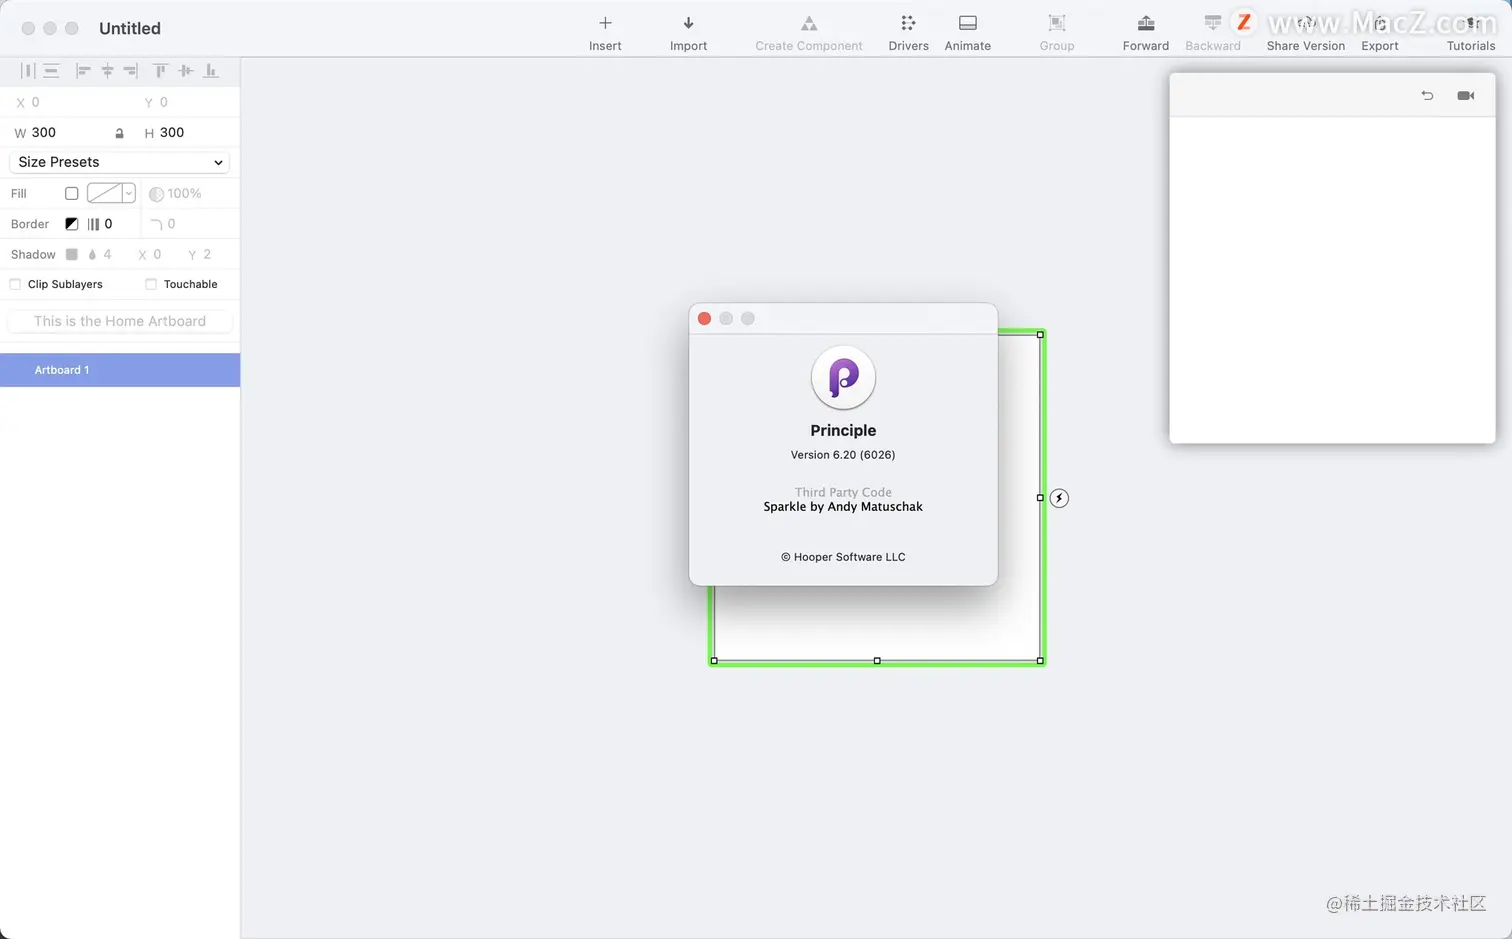Align layers to right edge

(130, 71)
